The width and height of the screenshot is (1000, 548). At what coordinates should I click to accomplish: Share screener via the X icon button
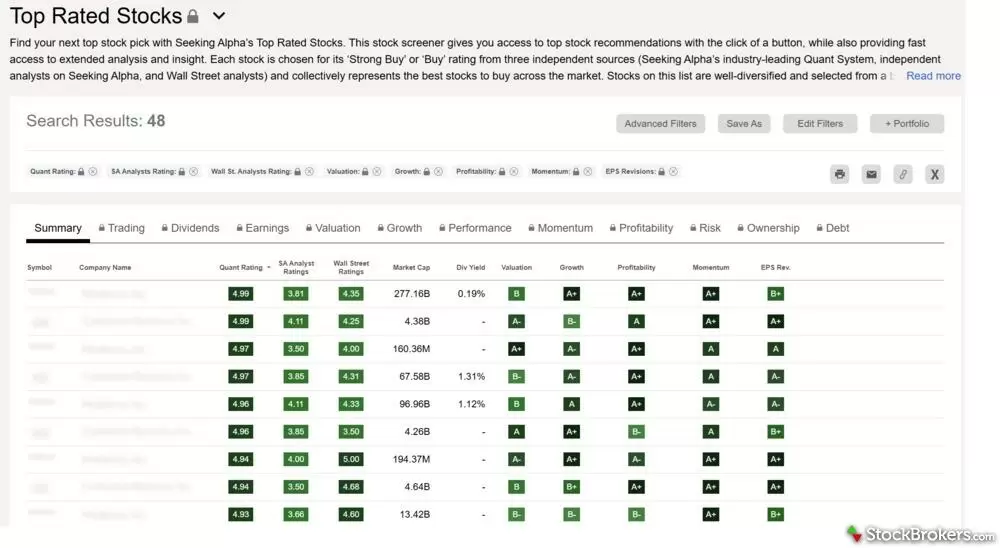[934, 174]
